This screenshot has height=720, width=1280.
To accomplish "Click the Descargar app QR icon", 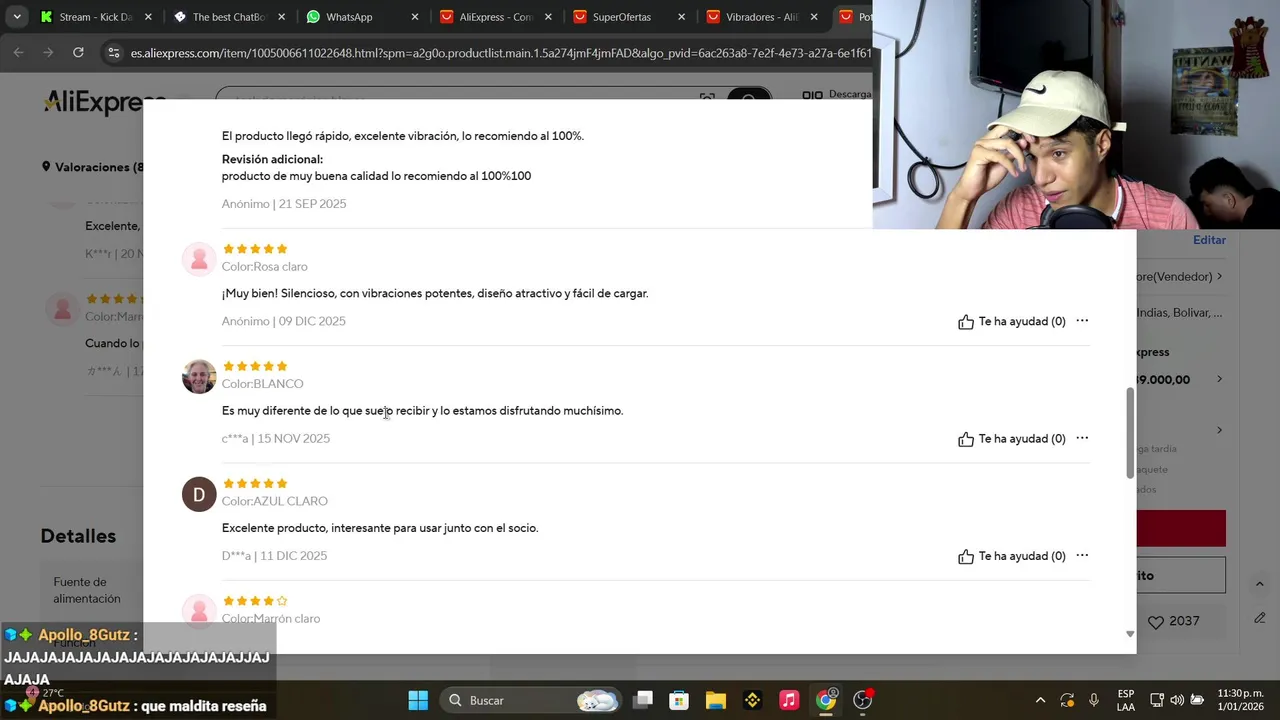I will pyautogui.click(x=812, y=95).
